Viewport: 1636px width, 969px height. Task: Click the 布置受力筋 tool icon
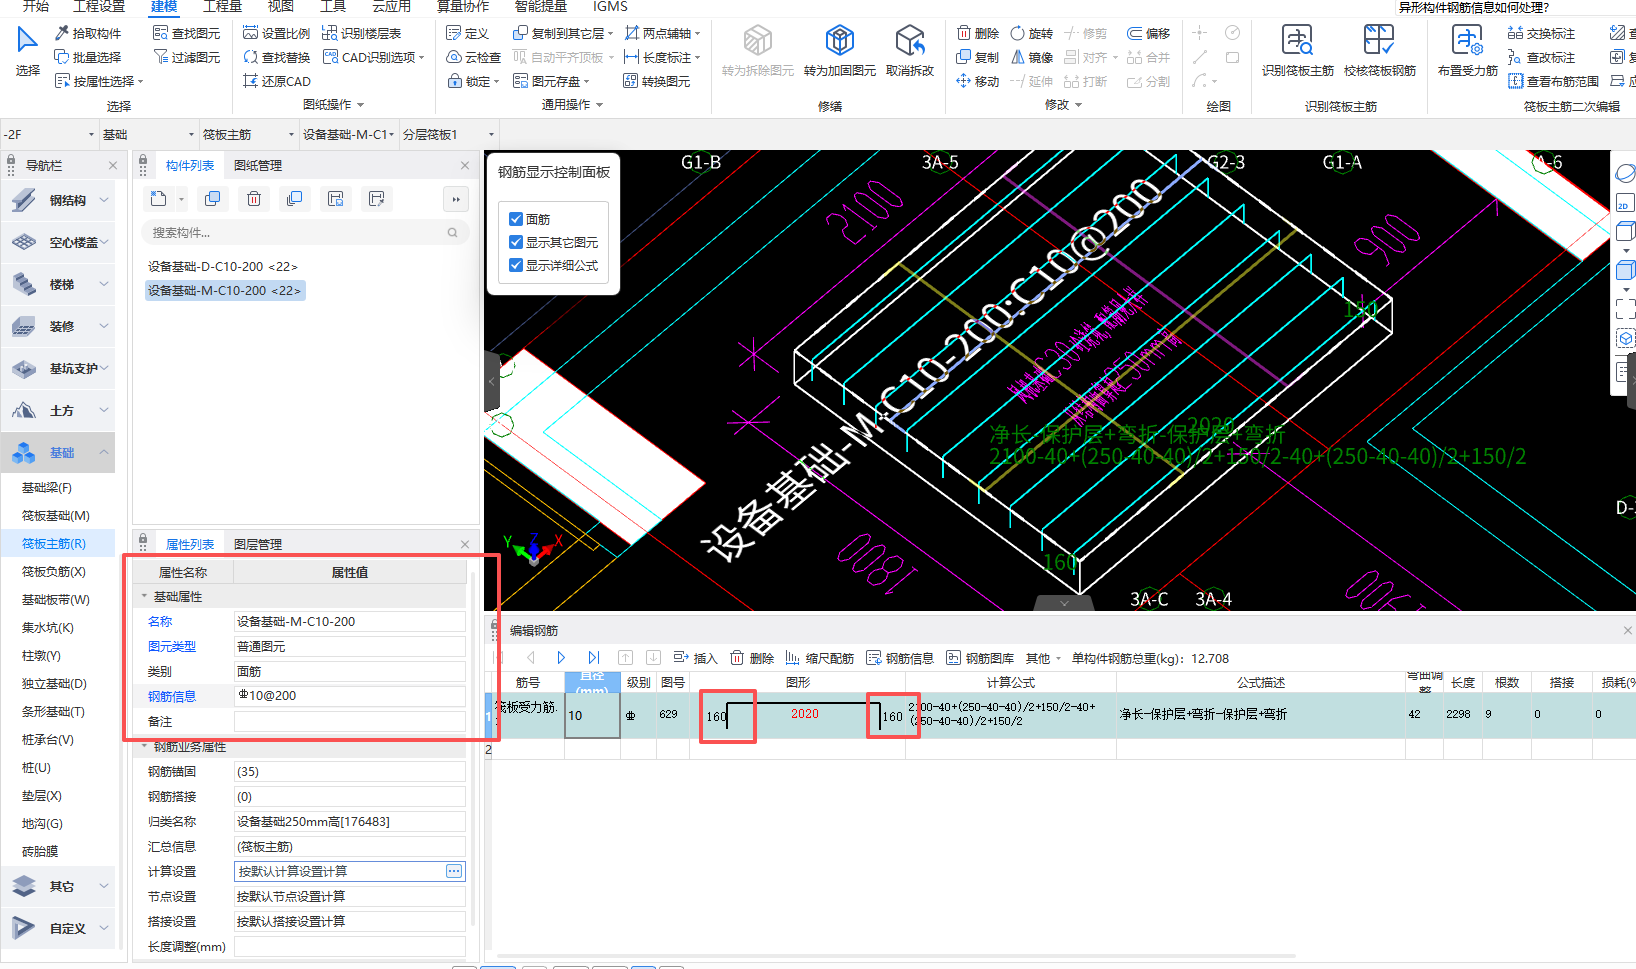click(1467, 41)
